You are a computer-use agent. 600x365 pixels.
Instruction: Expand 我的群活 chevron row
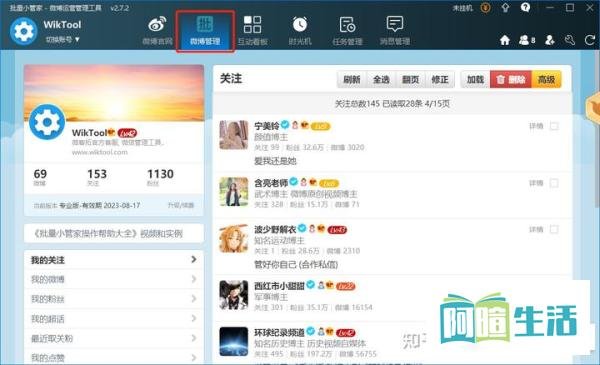tap(114, 319)
